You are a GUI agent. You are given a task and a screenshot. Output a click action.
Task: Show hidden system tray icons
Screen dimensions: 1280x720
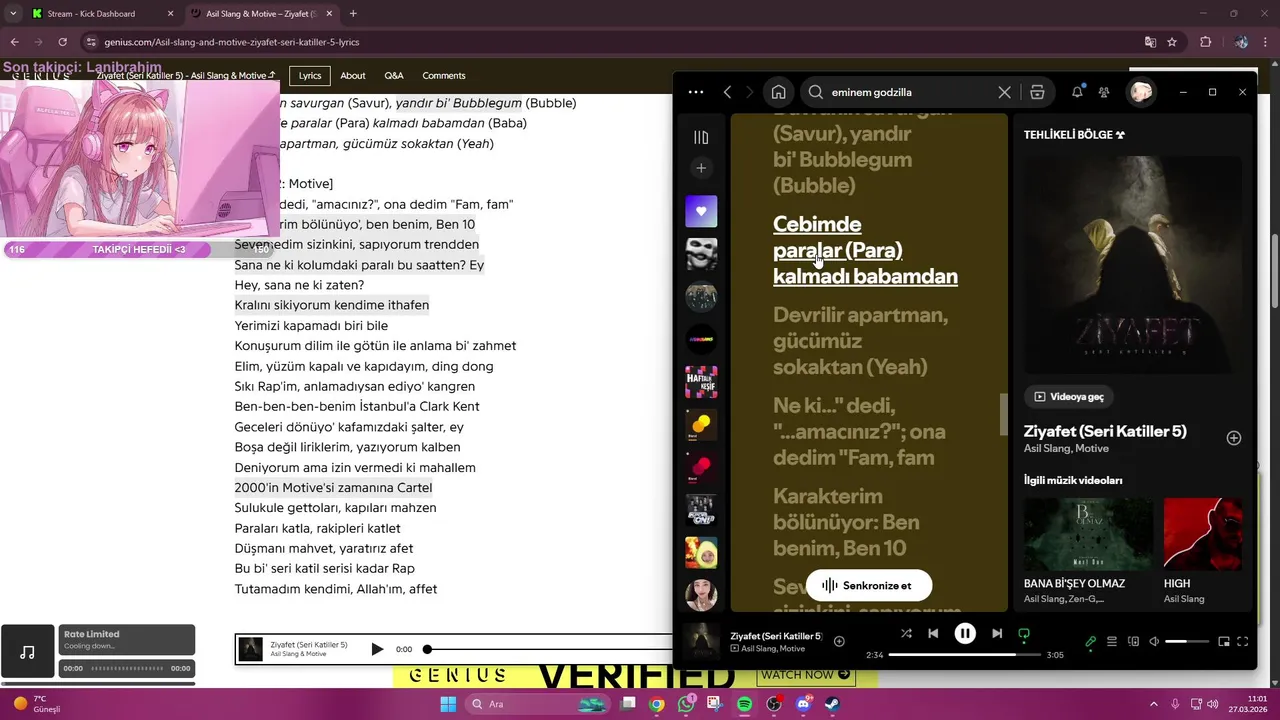[x=1152, y=704]
